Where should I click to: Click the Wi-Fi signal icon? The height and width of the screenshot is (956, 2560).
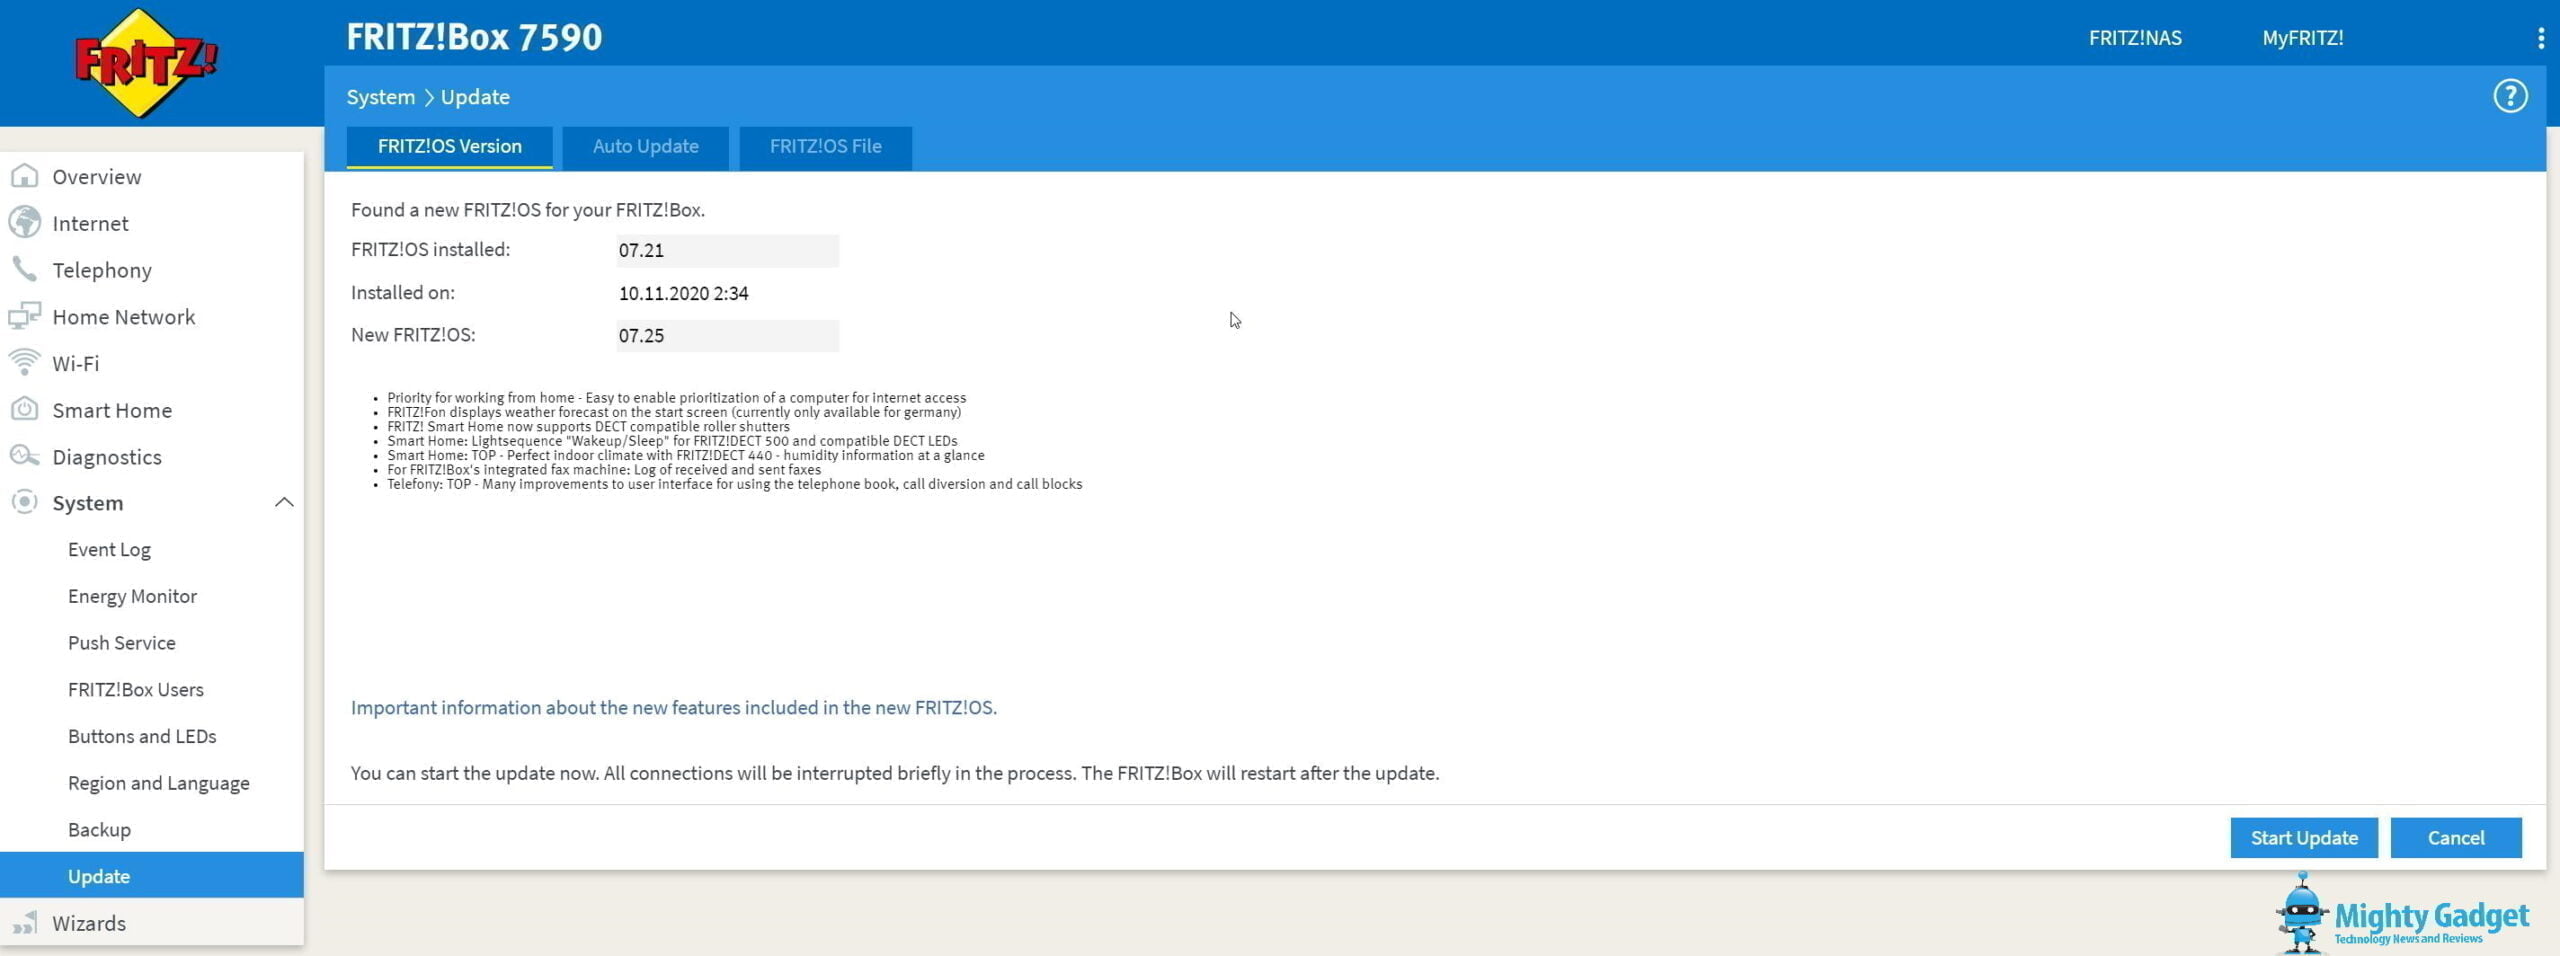pyautogui.click(x=25, y=363)
